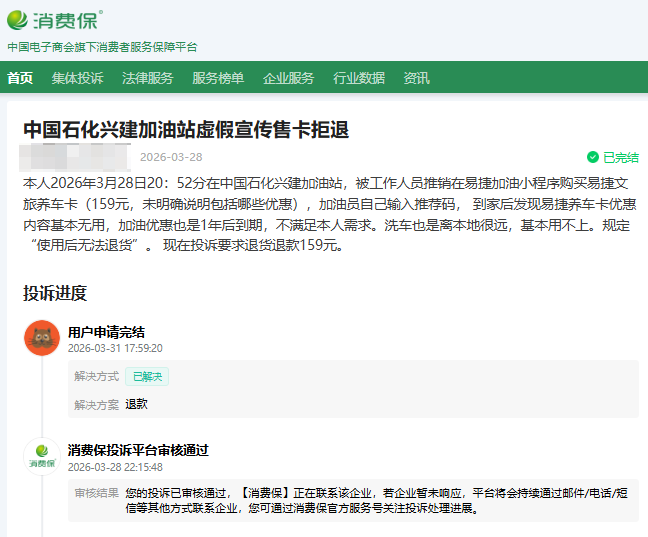This screenshot has height=537, width=648.
Task: Switch to the 服务榜单 tab
Action: (217, 78)
